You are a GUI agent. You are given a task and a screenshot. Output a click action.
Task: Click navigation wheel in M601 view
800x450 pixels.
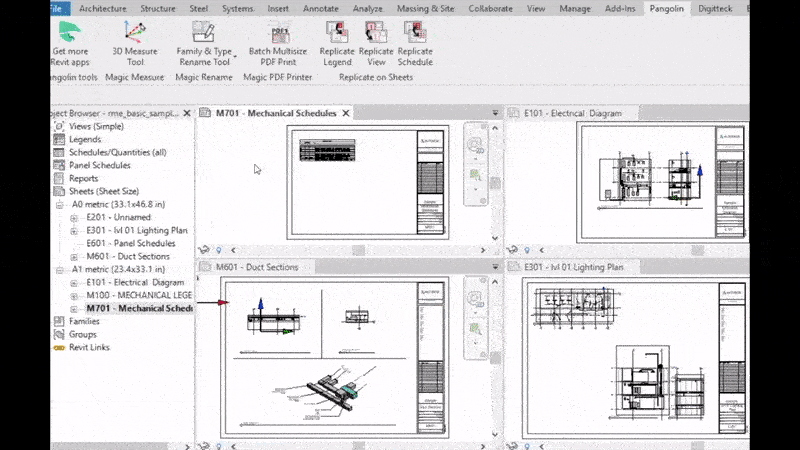coord(476,299)
